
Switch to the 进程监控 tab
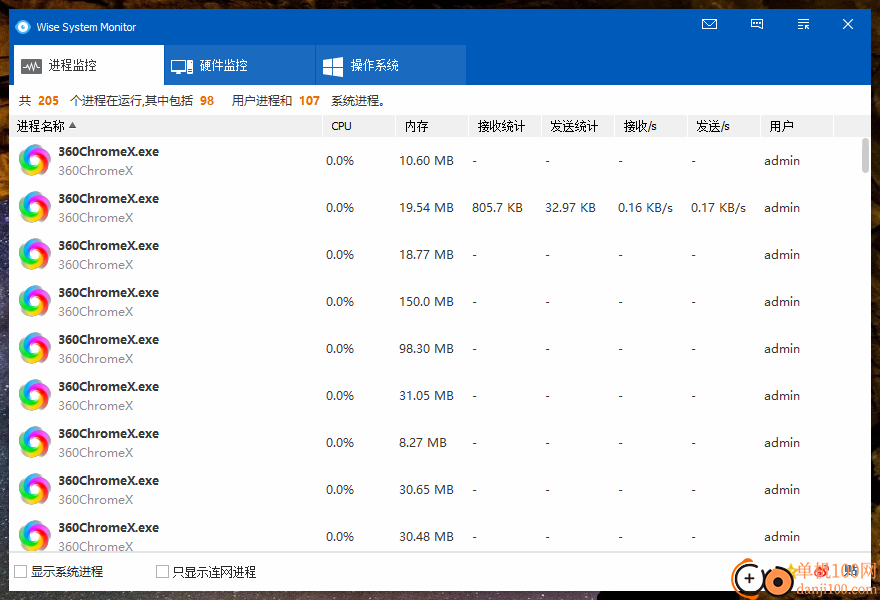point(89,65)
